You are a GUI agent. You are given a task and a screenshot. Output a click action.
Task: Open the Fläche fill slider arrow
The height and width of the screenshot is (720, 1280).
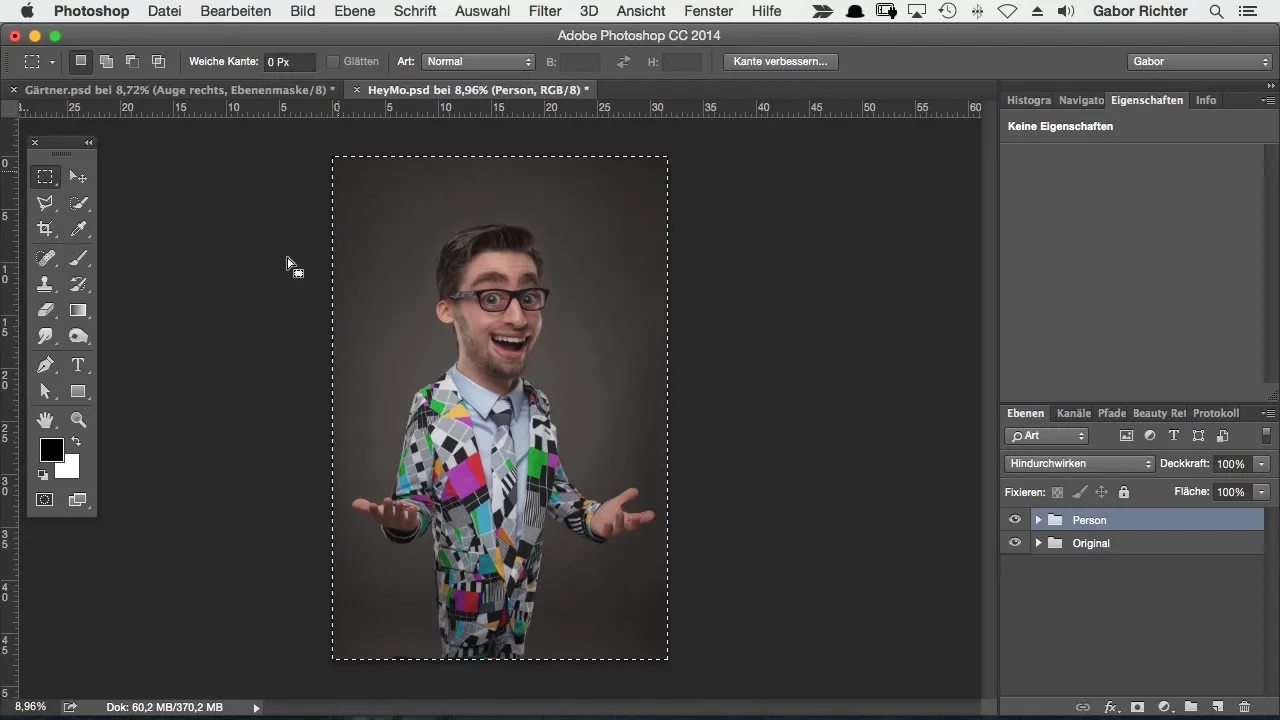pos(1262,492)
